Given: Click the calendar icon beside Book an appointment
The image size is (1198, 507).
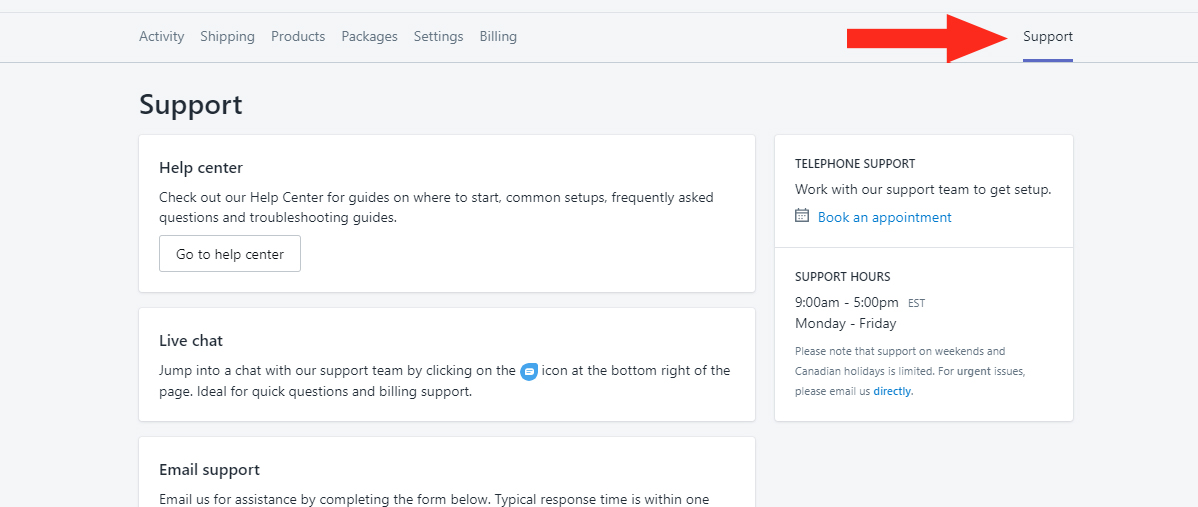Looking at the screenshot, I should [x=801, y=215].
